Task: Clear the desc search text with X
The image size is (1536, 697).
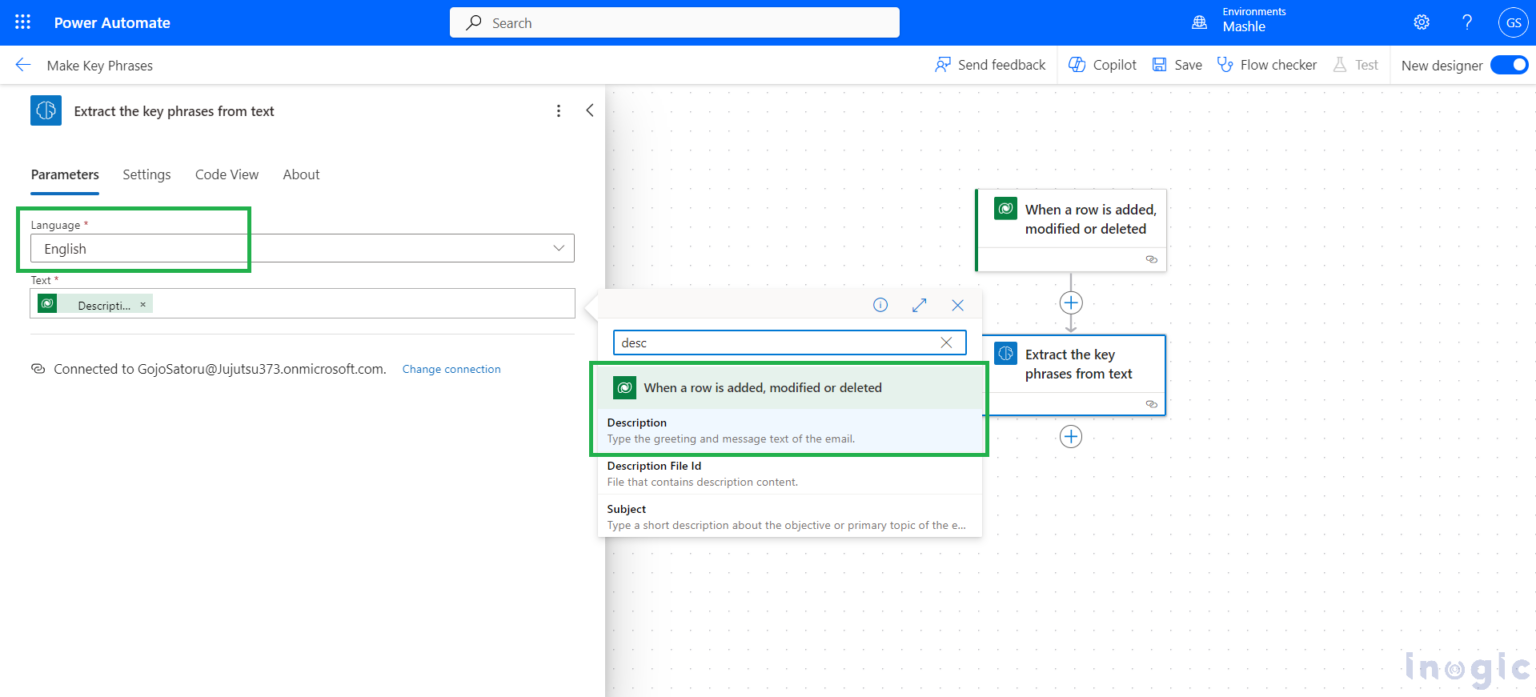Action: 946,343
